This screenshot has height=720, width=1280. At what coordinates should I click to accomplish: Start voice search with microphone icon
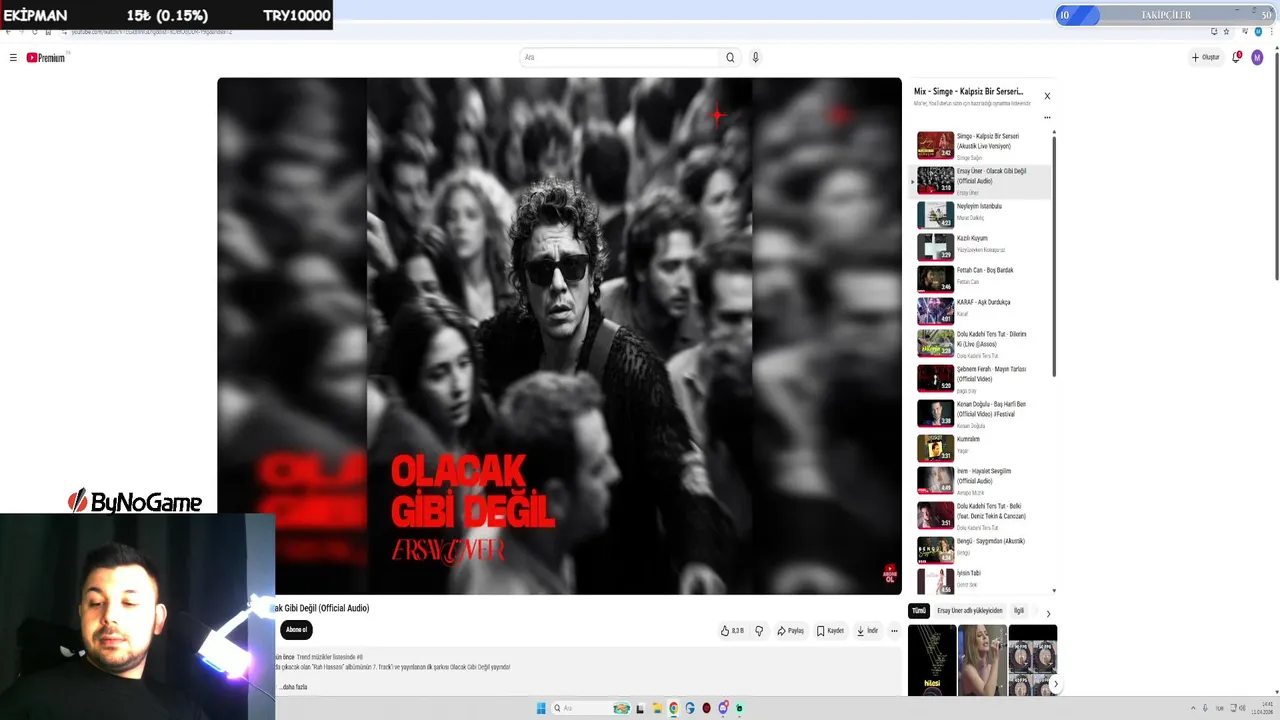pyautogui.click(x=755, y=57)
